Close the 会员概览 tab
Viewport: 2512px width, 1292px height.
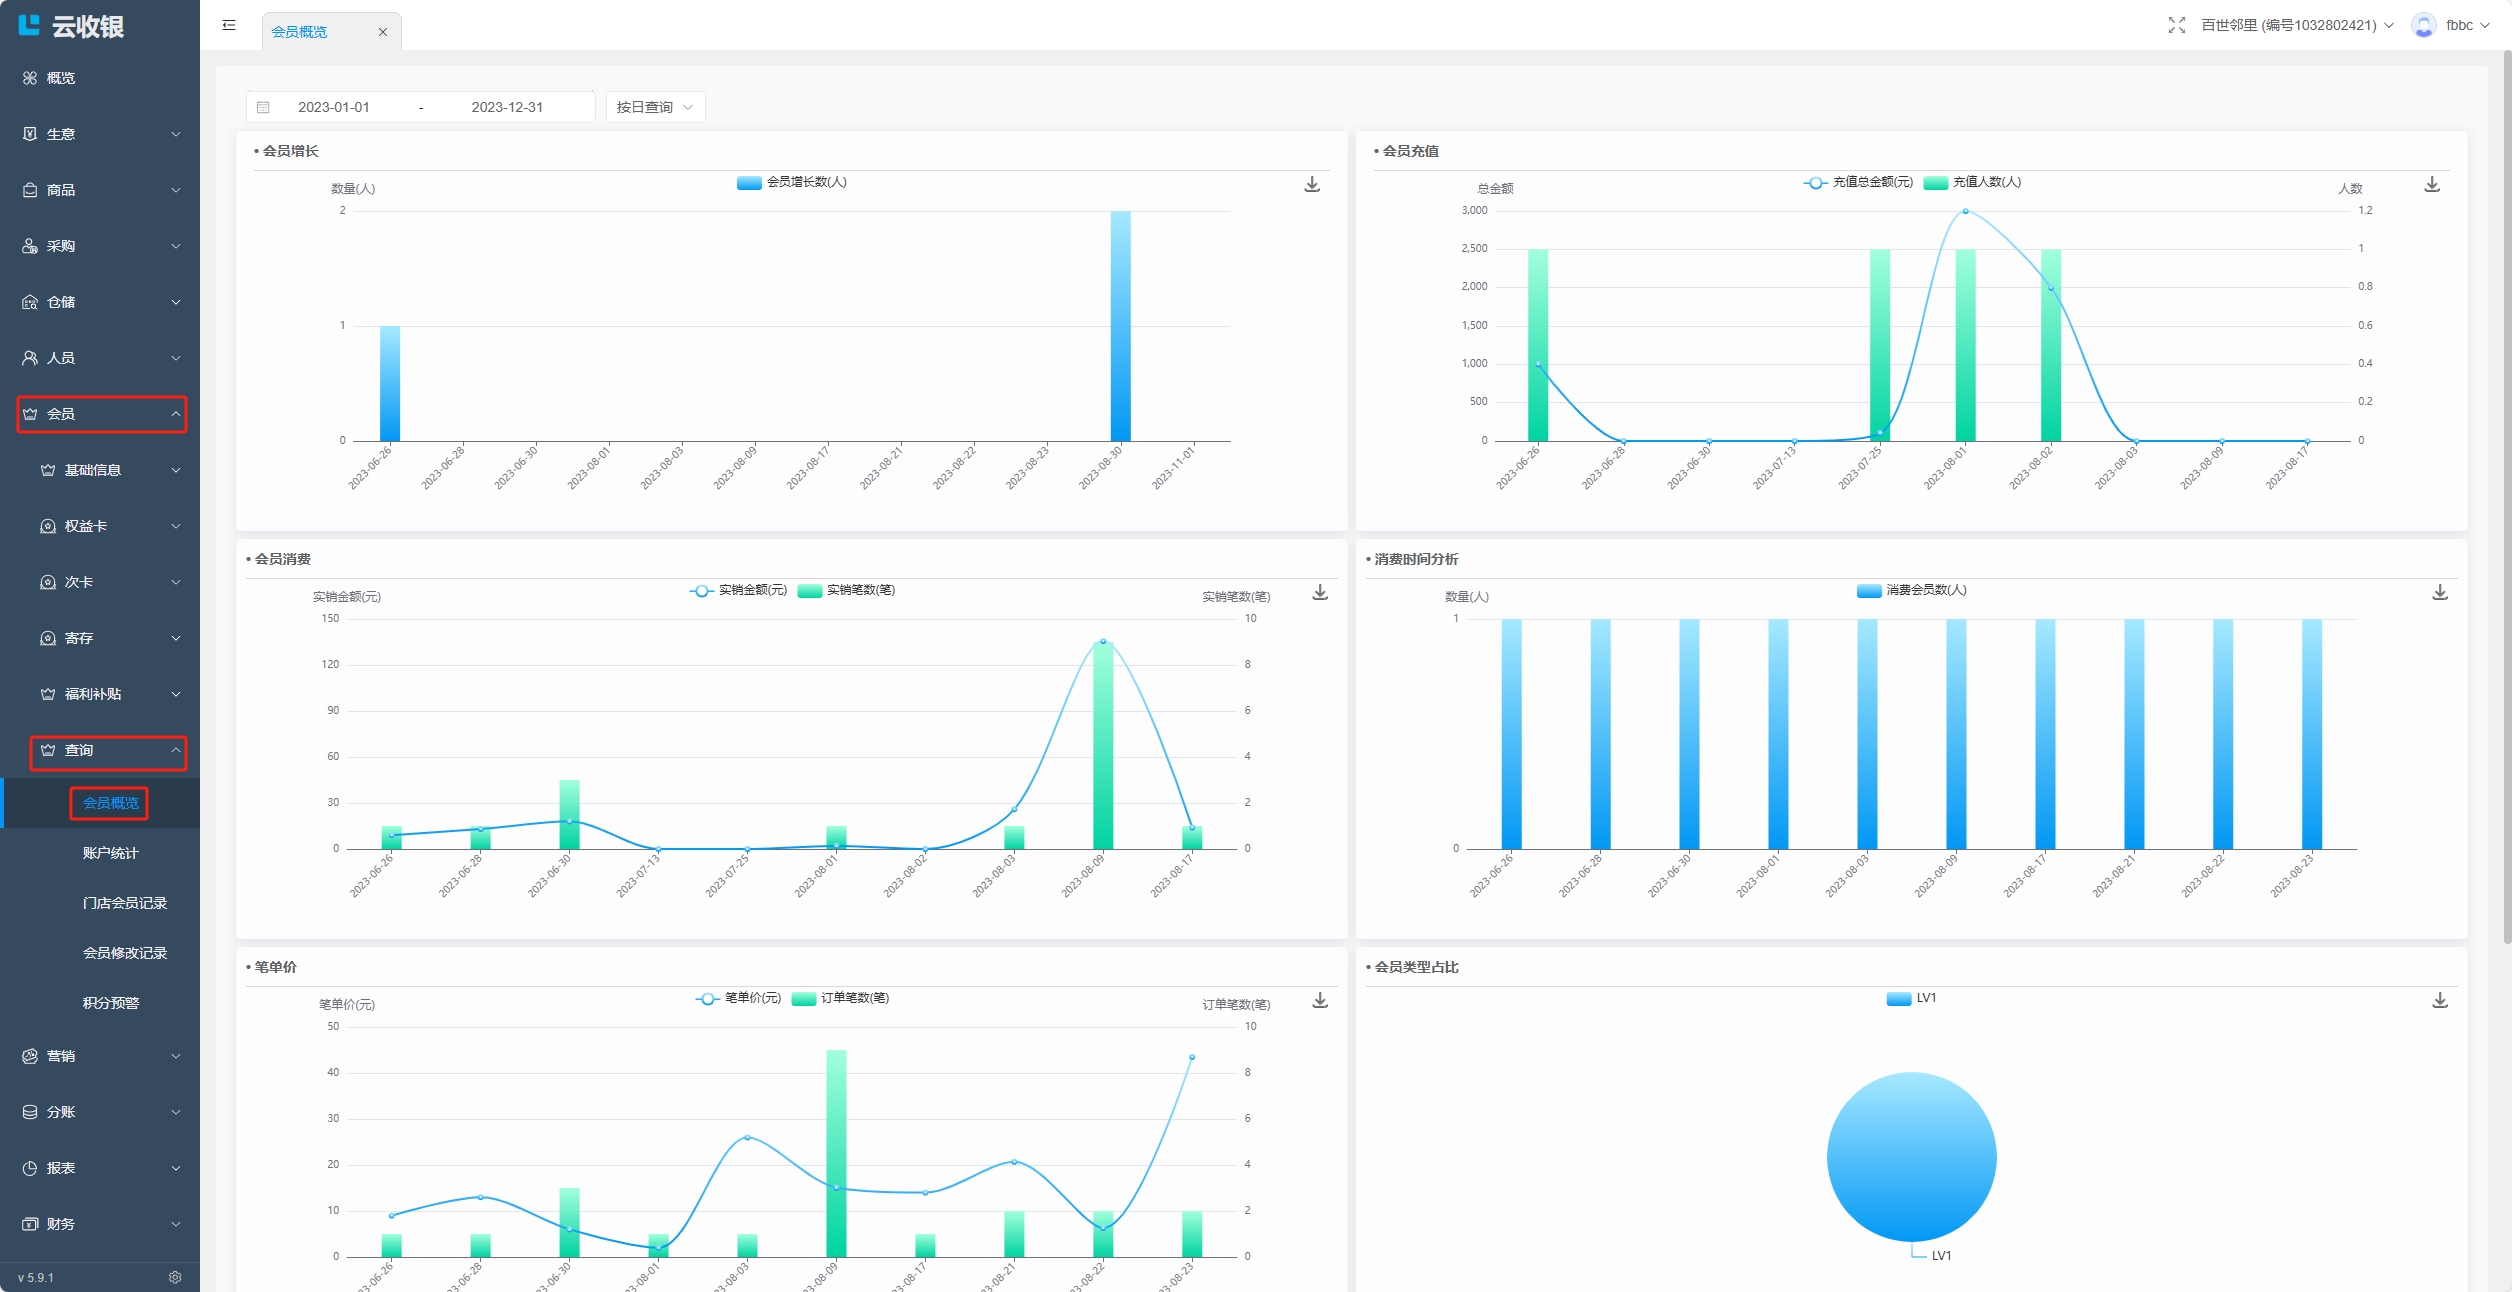[x=382, y=32]
